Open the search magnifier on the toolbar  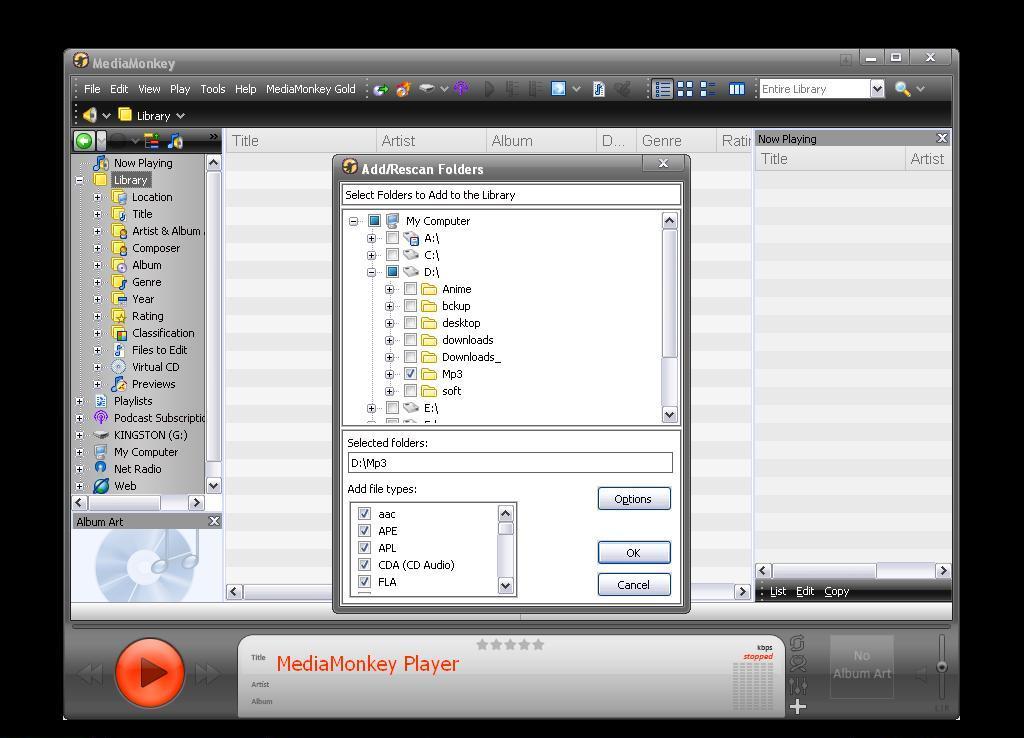coord(903,89)
